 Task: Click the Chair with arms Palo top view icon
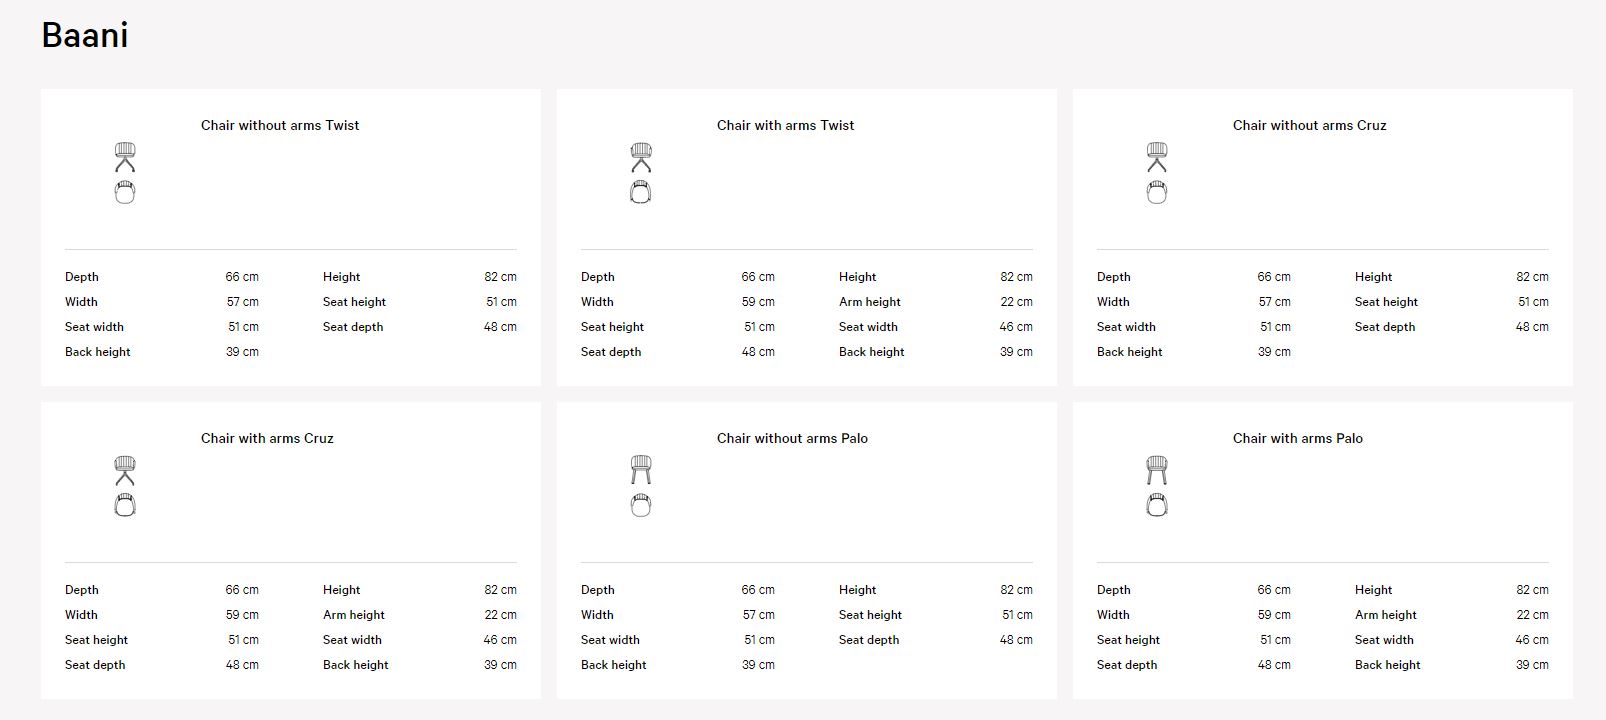1157,505
